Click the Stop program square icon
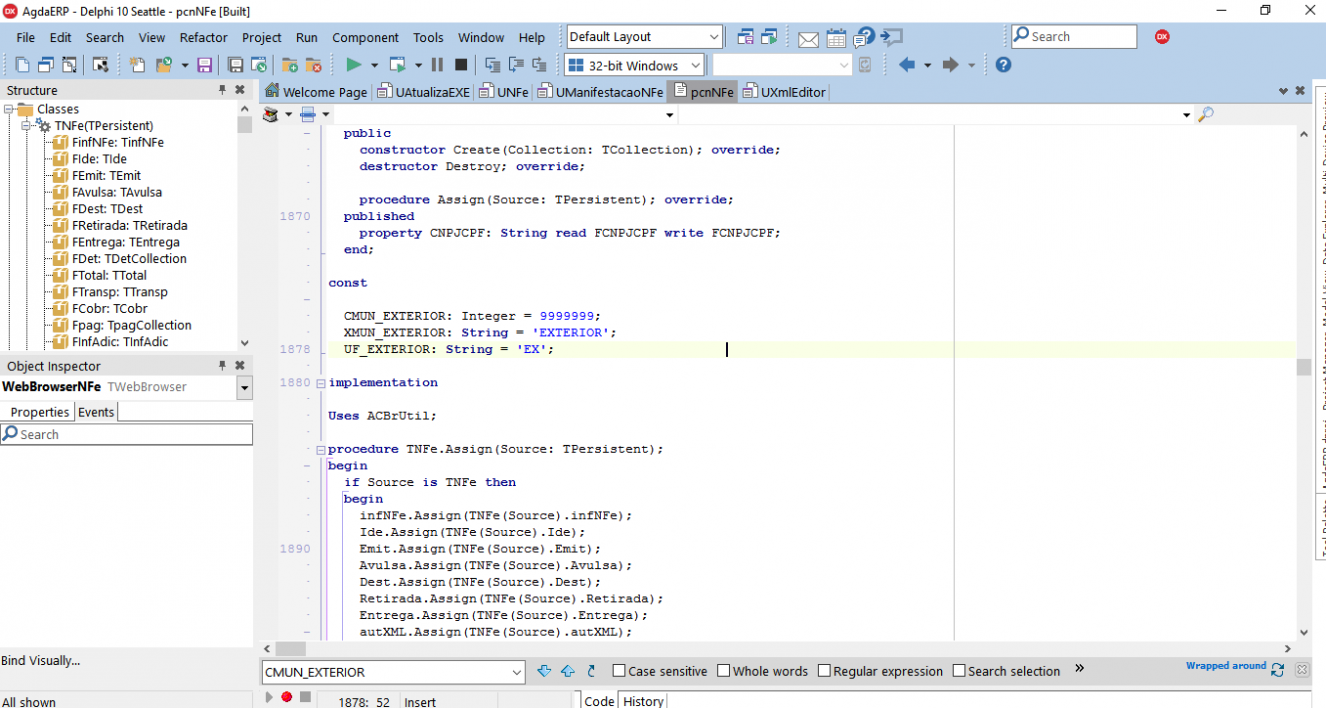Image resolution: width=1326 pixels, height=708 pixels. coord(461,65)
